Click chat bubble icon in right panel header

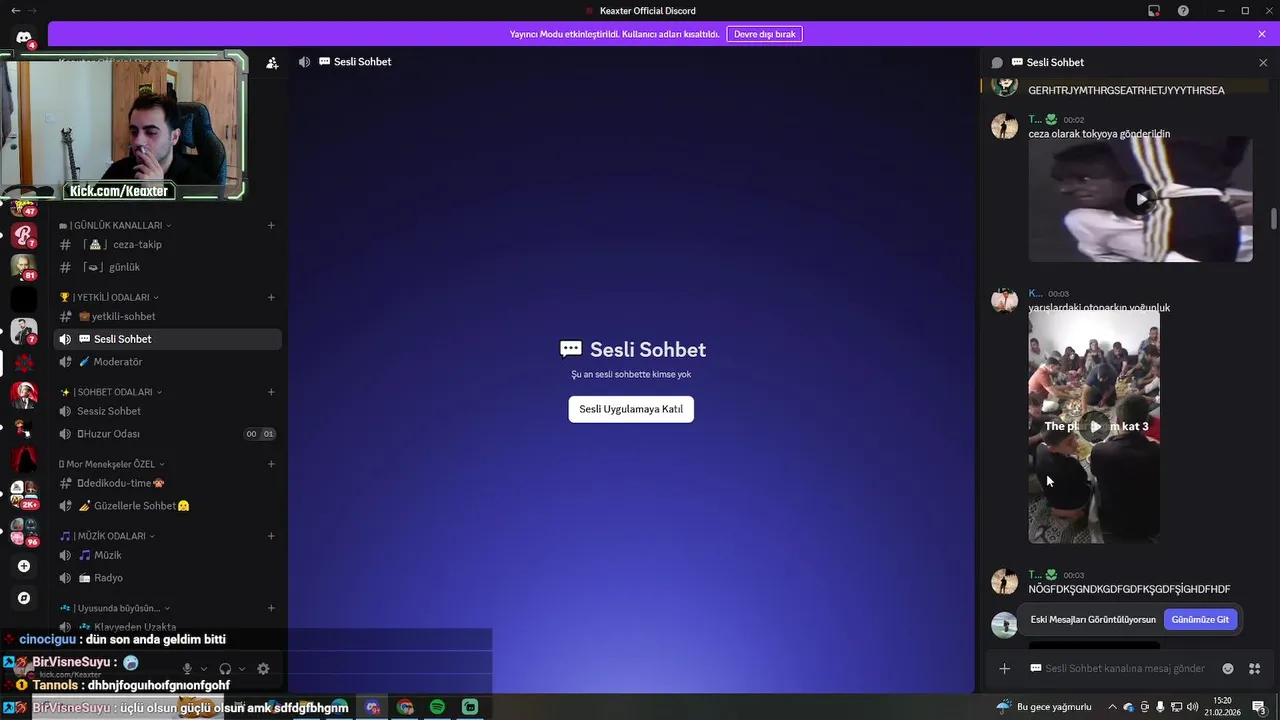997,62
